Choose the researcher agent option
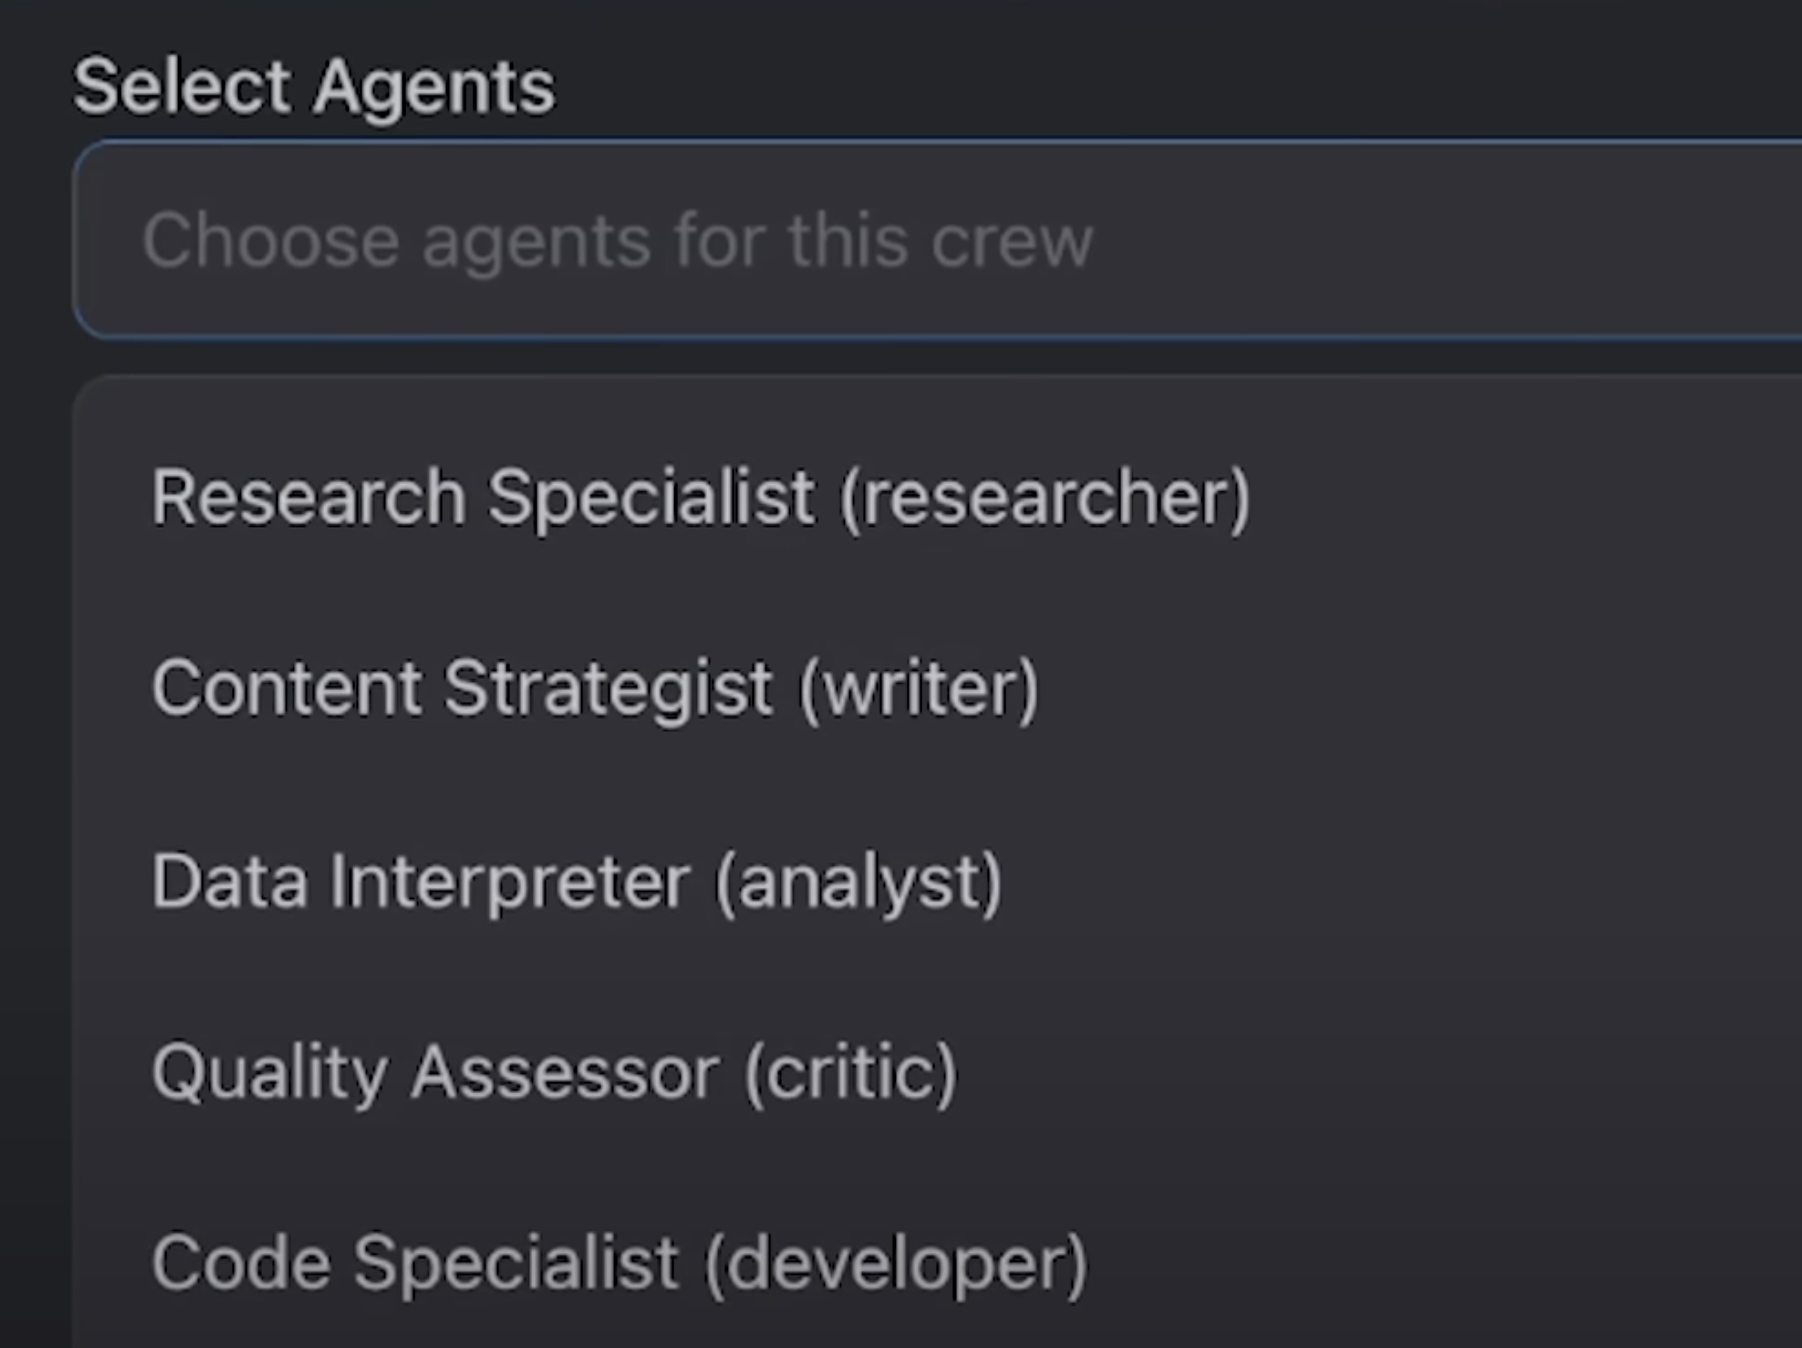Image resolution: width=1802 pixels, height=1348 pixels. pos(700,497)
